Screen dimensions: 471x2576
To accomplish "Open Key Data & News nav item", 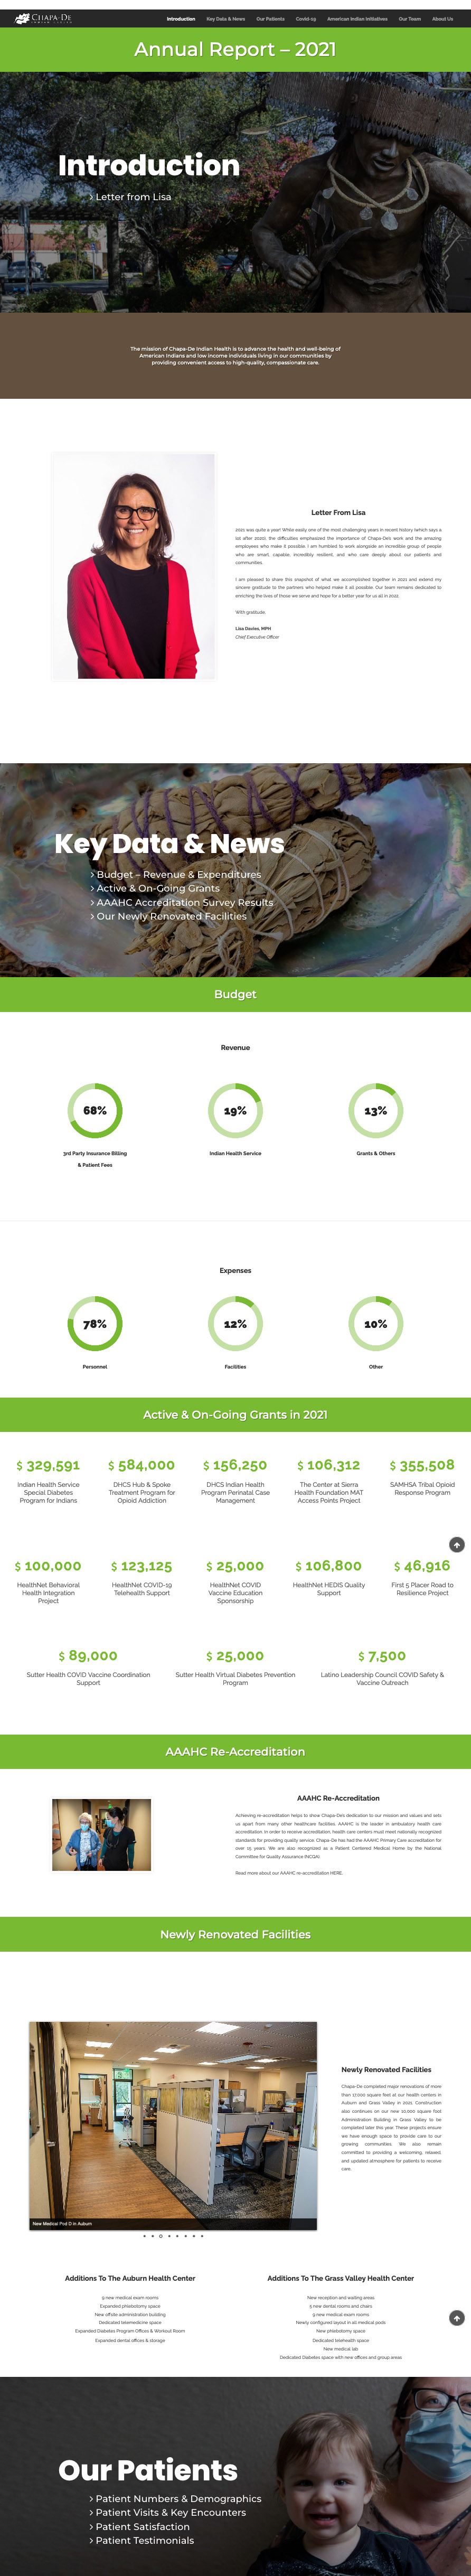I will coord(226,19).
